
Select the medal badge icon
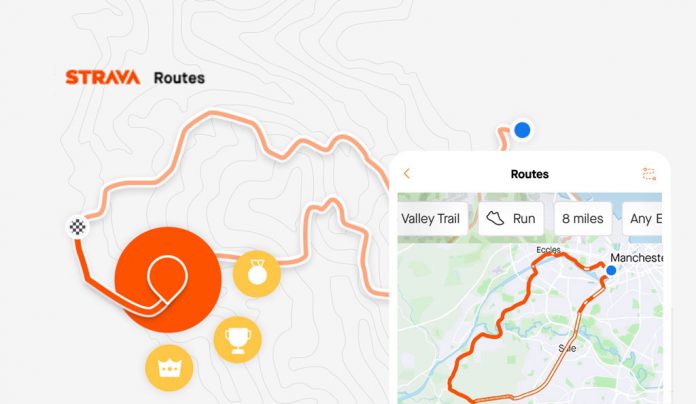(x=257, y=273)
